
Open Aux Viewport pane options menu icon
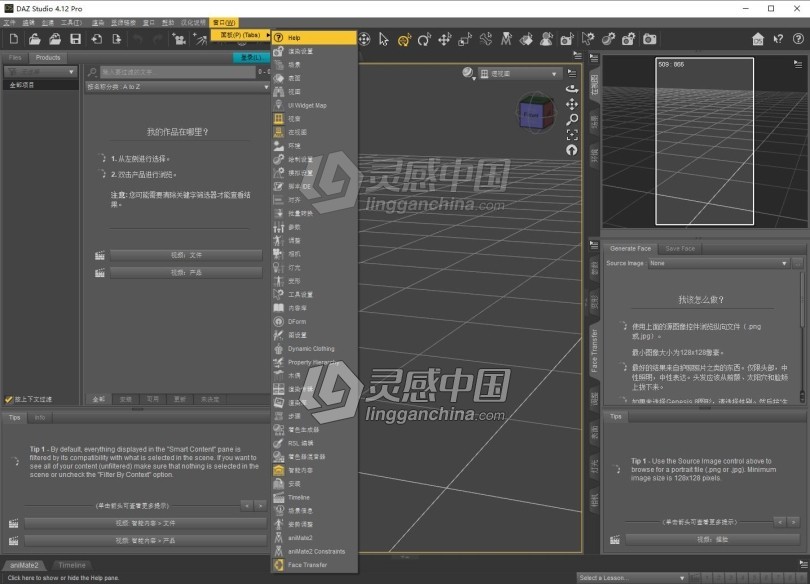798,64
